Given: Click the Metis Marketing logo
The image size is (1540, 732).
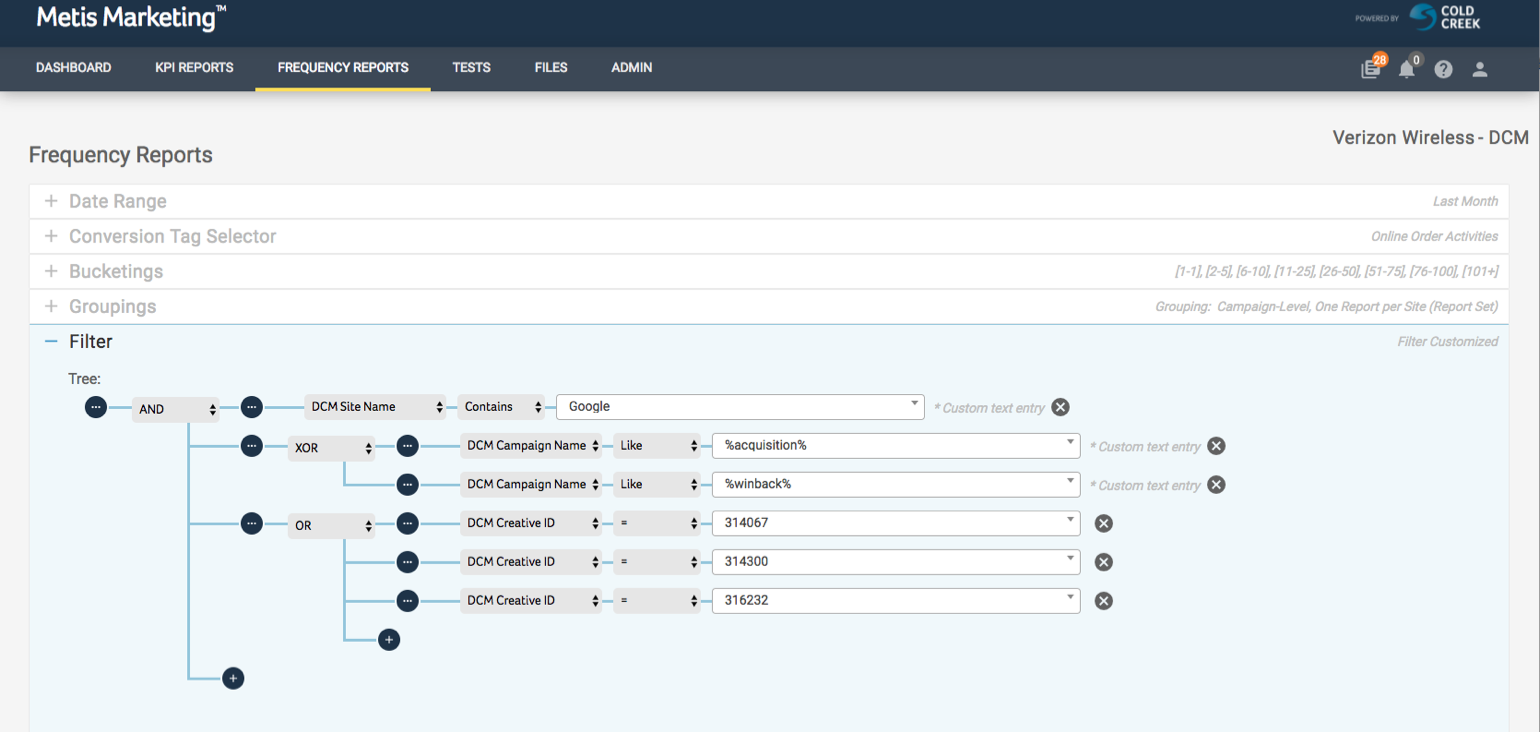Looking at the screenshot, I should (131, 18).
